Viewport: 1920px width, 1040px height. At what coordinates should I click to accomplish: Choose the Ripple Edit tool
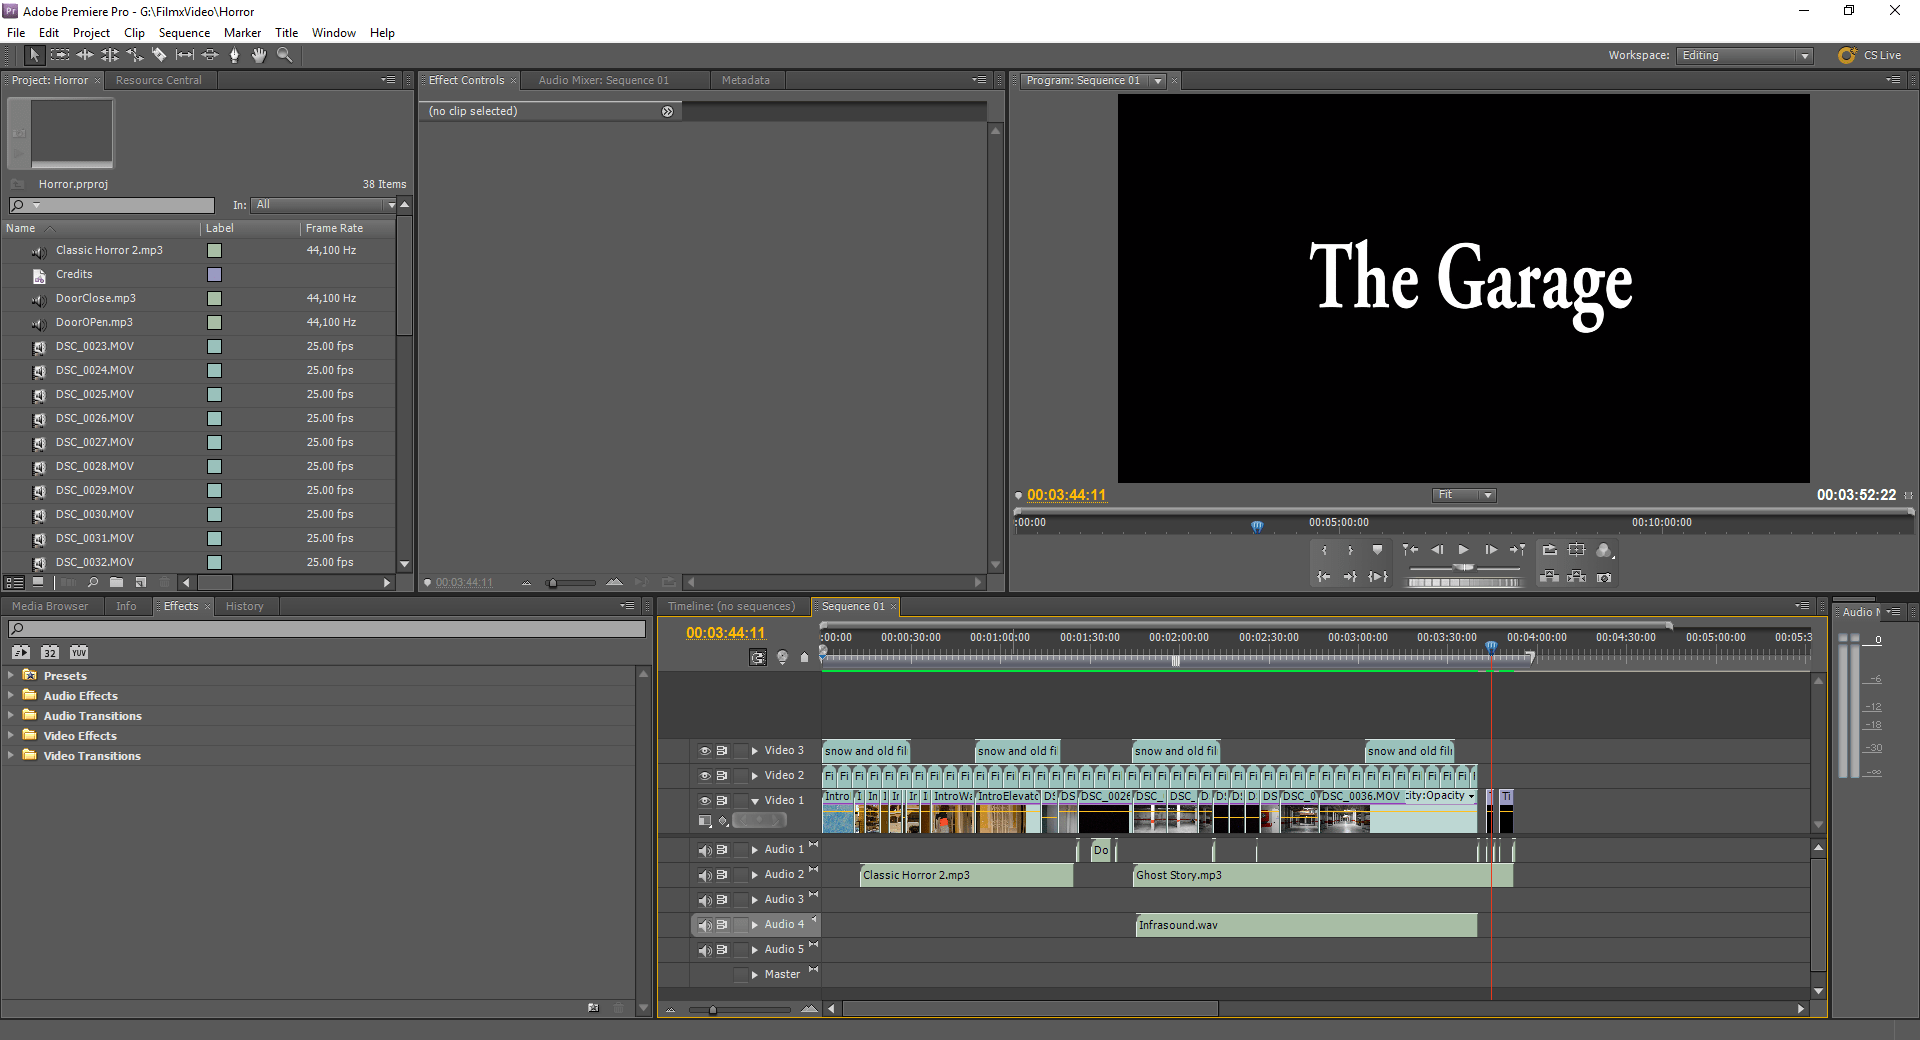[x=85, y=56]
